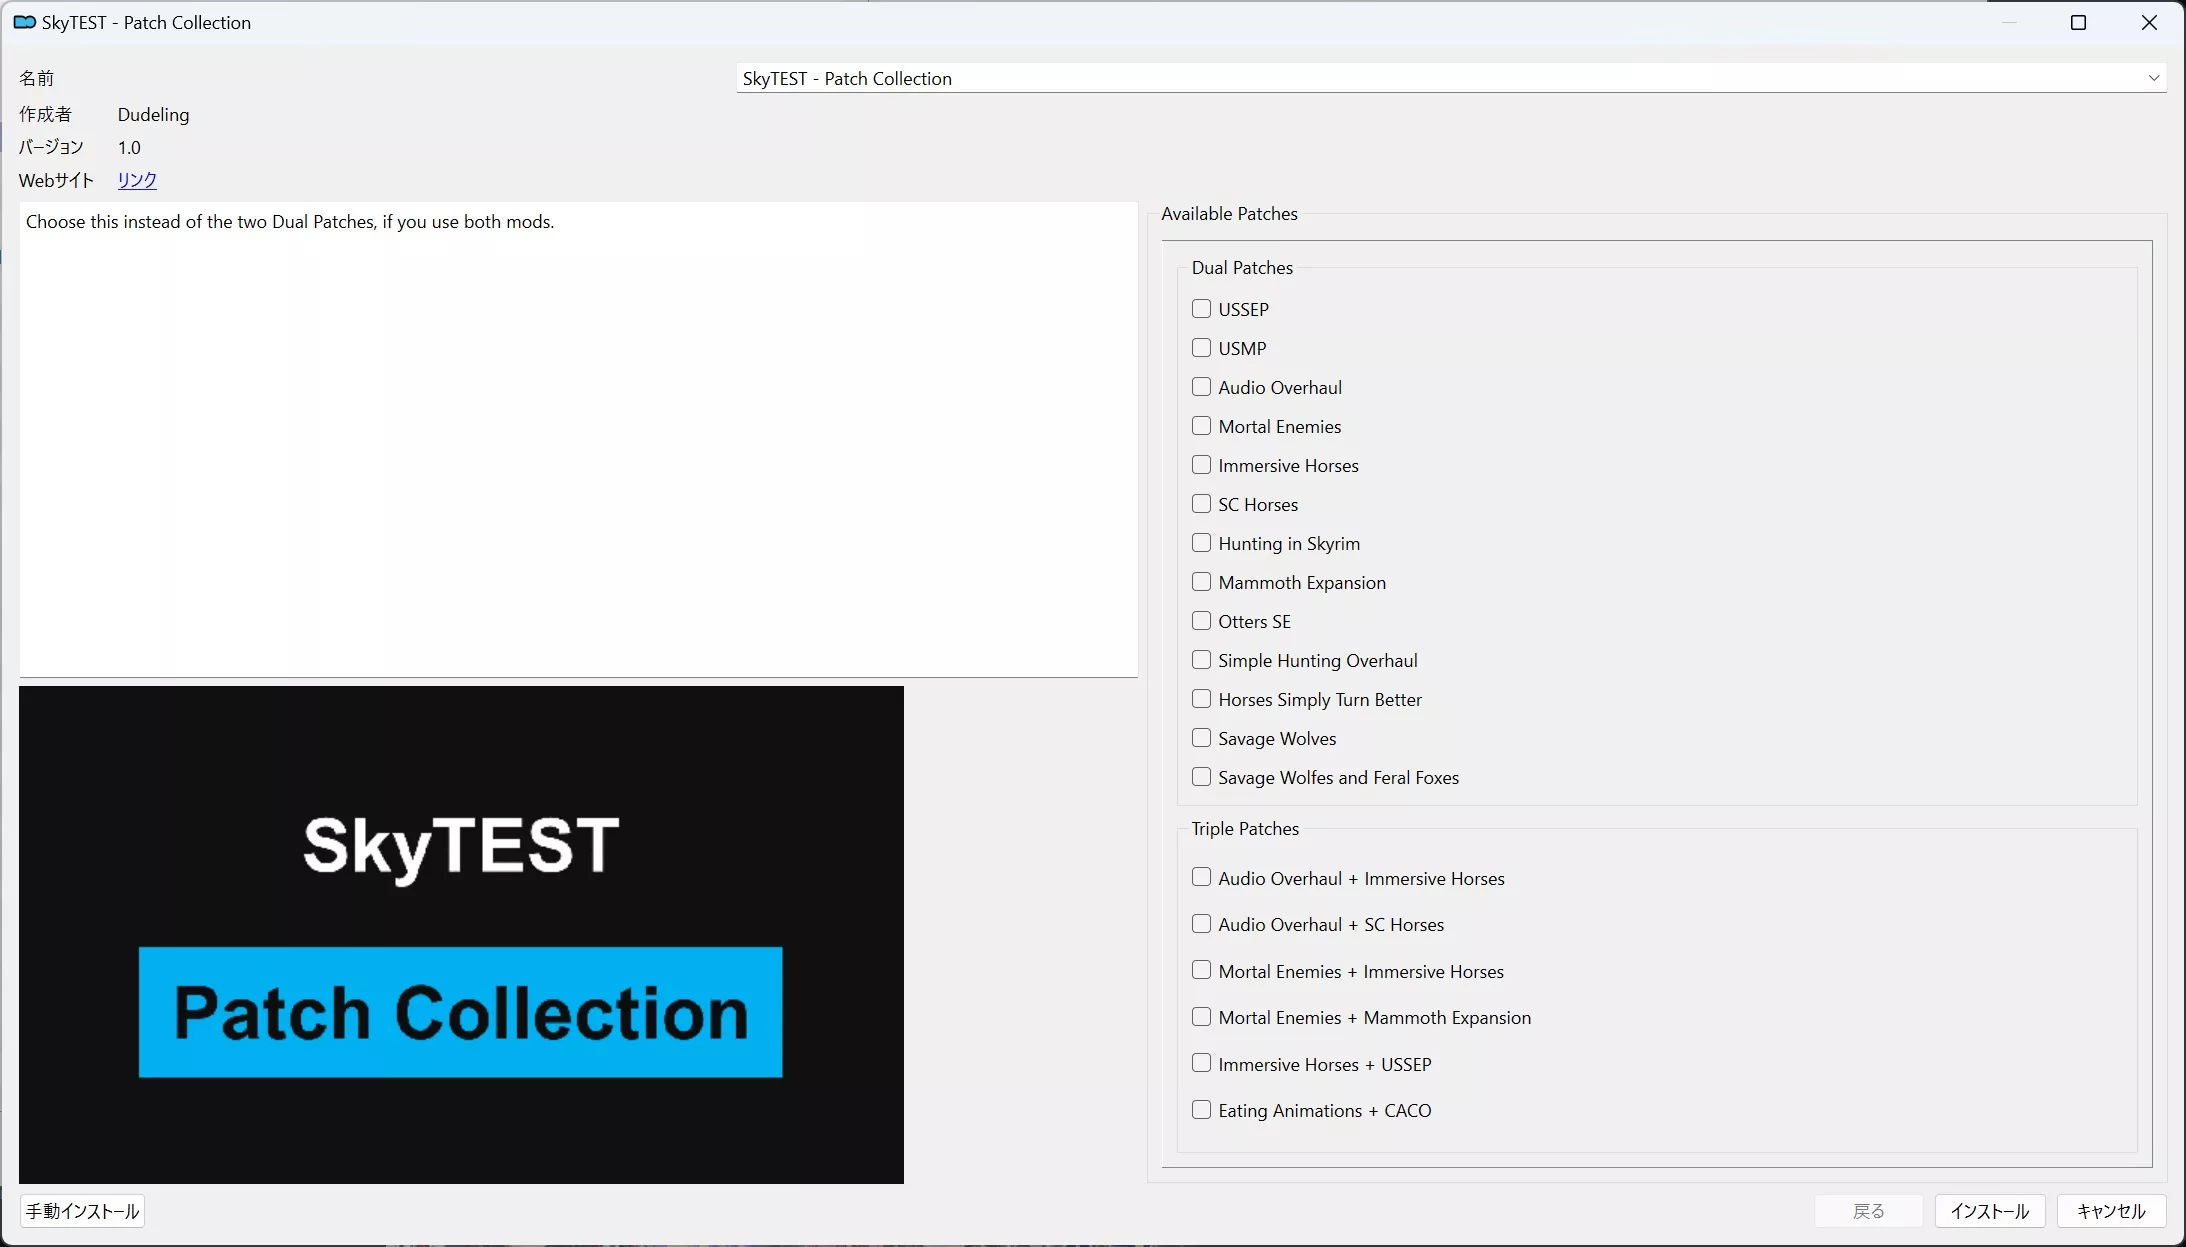Tick the Audio Overhaul dual patch
The width and height of the screenshot is (2186, 1247).
point(1201,387)
